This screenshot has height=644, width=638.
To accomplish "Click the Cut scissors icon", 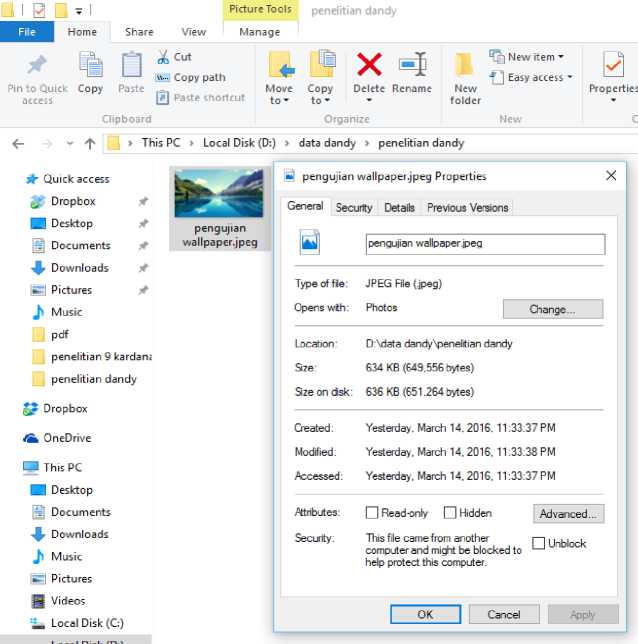I will point(164,57).
